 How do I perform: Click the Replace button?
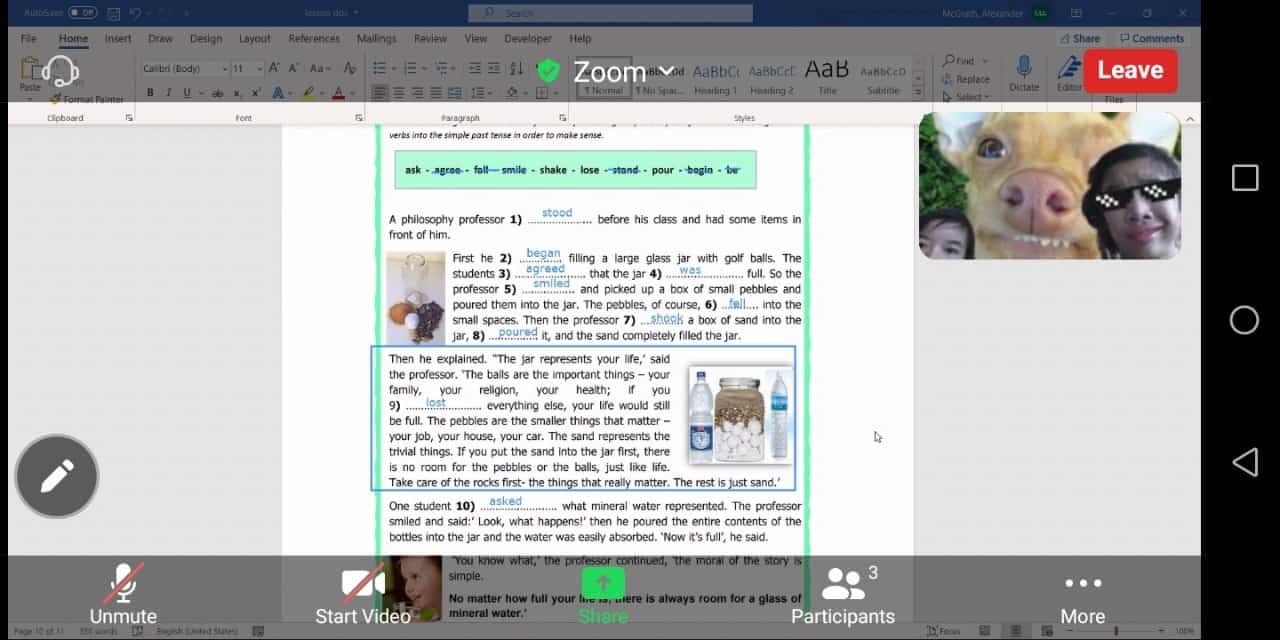click(x=965, y=79)
